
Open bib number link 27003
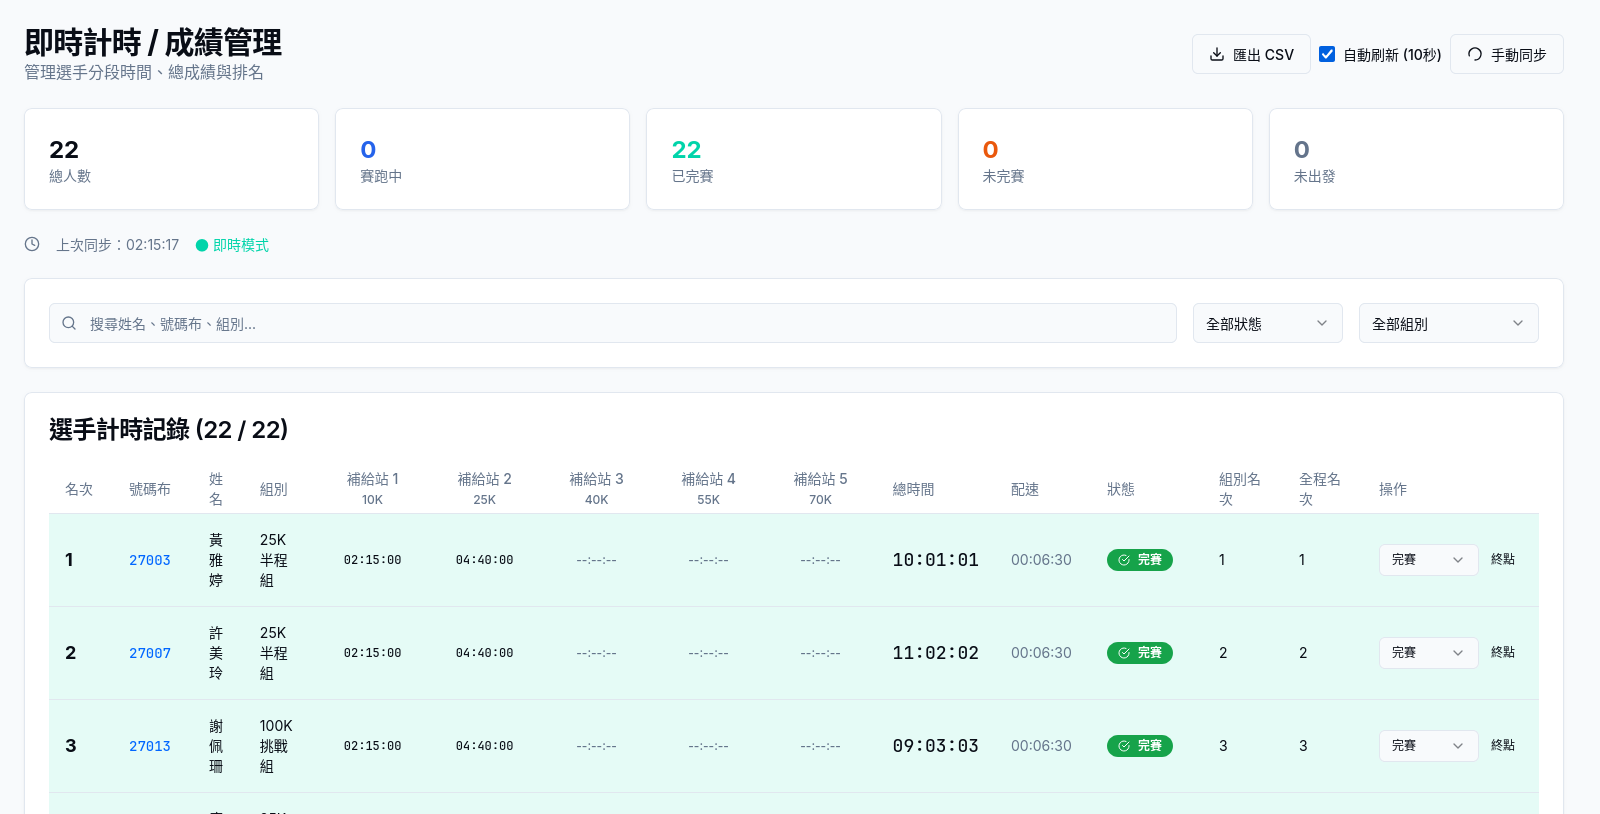(150, 560)
